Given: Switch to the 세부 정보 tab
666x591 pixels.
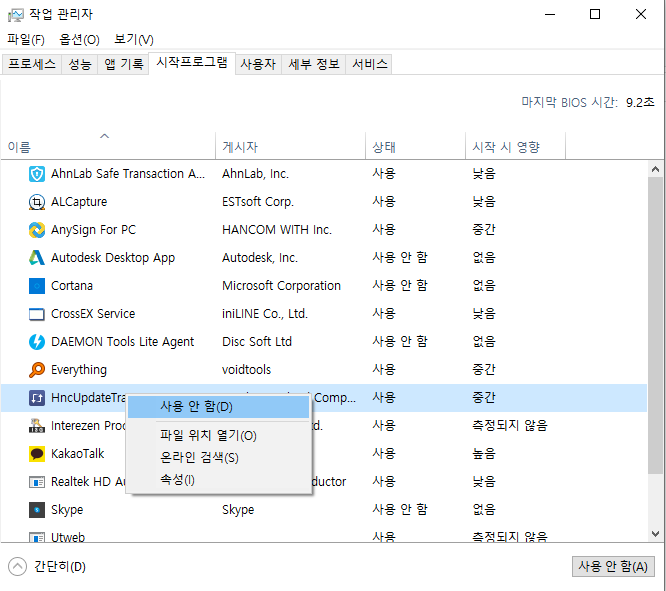Looking at the screenshot, I should point(314,64).
